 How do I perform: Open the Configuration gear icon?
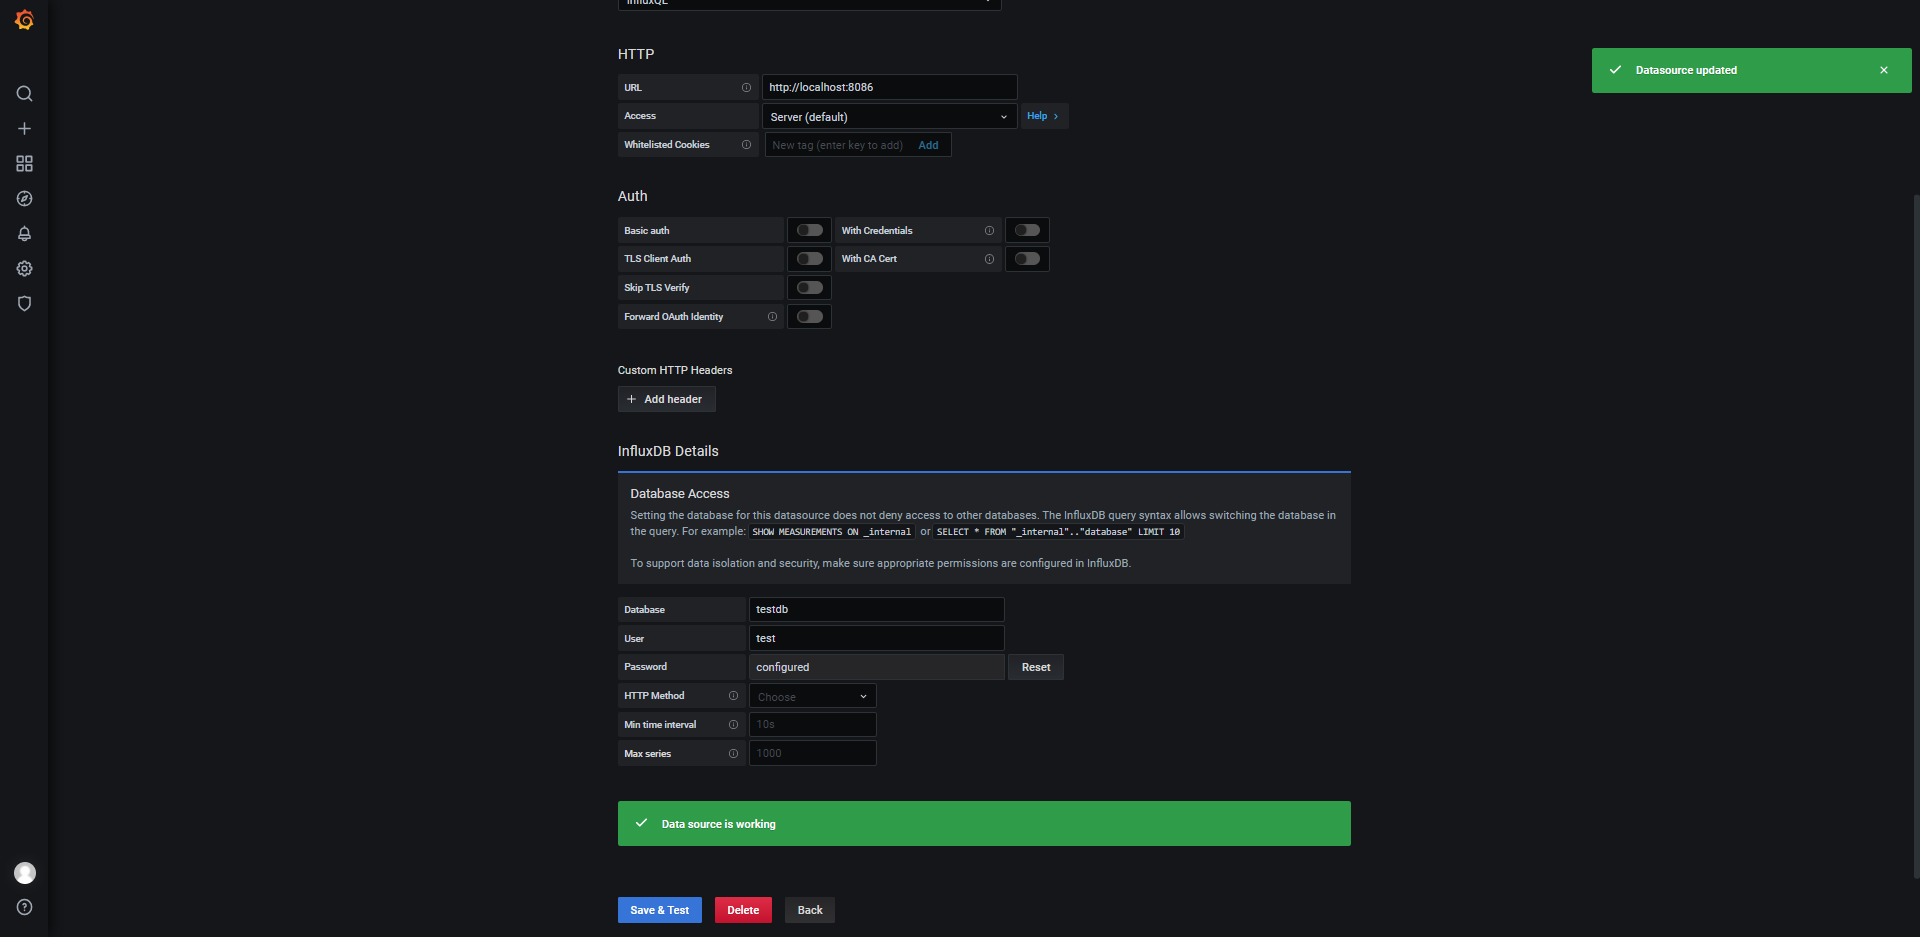coord(24,269)
